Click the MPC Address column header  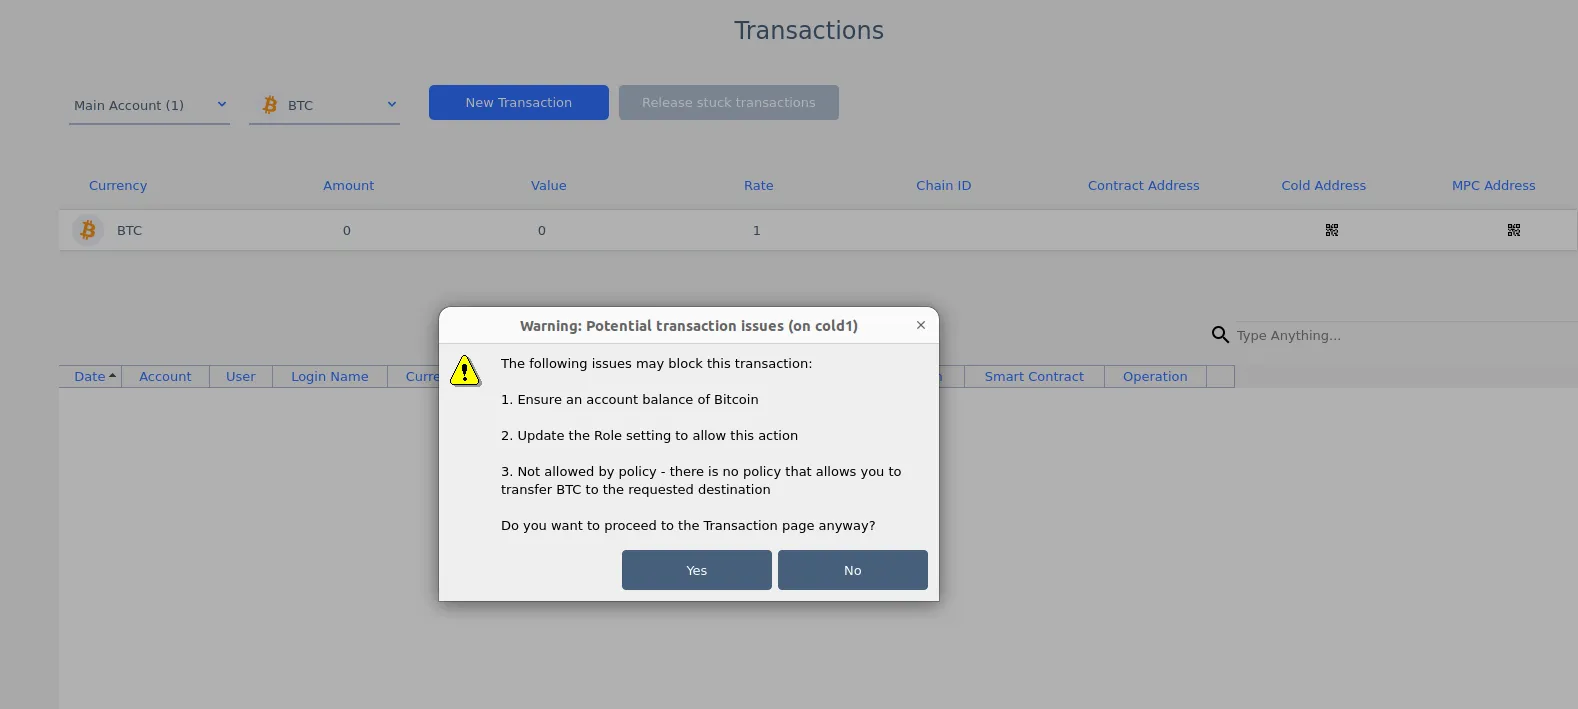click(x=1494, y=185)
